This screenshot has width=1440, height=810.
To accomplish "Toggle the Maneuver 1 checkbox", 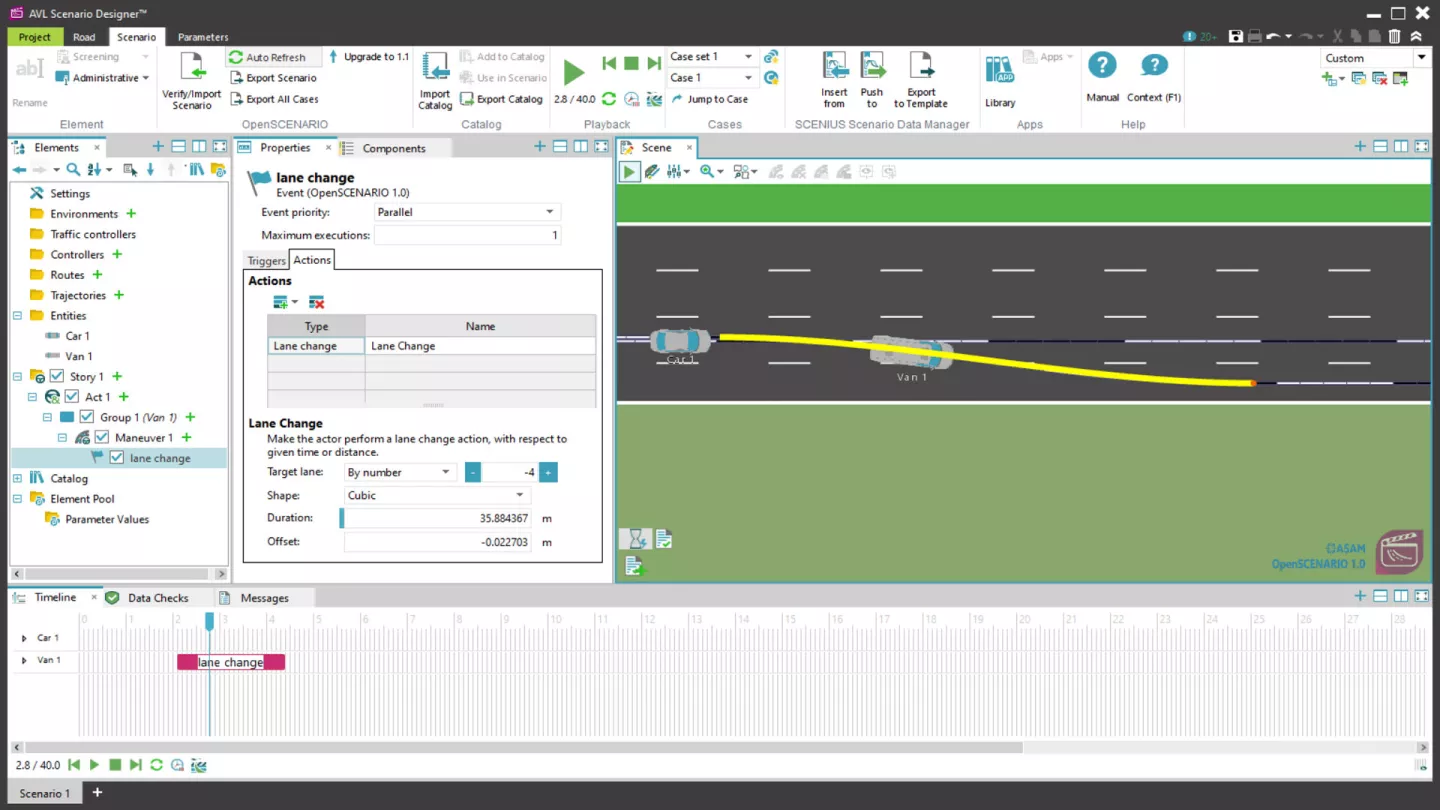I will (x=102, y=437).
